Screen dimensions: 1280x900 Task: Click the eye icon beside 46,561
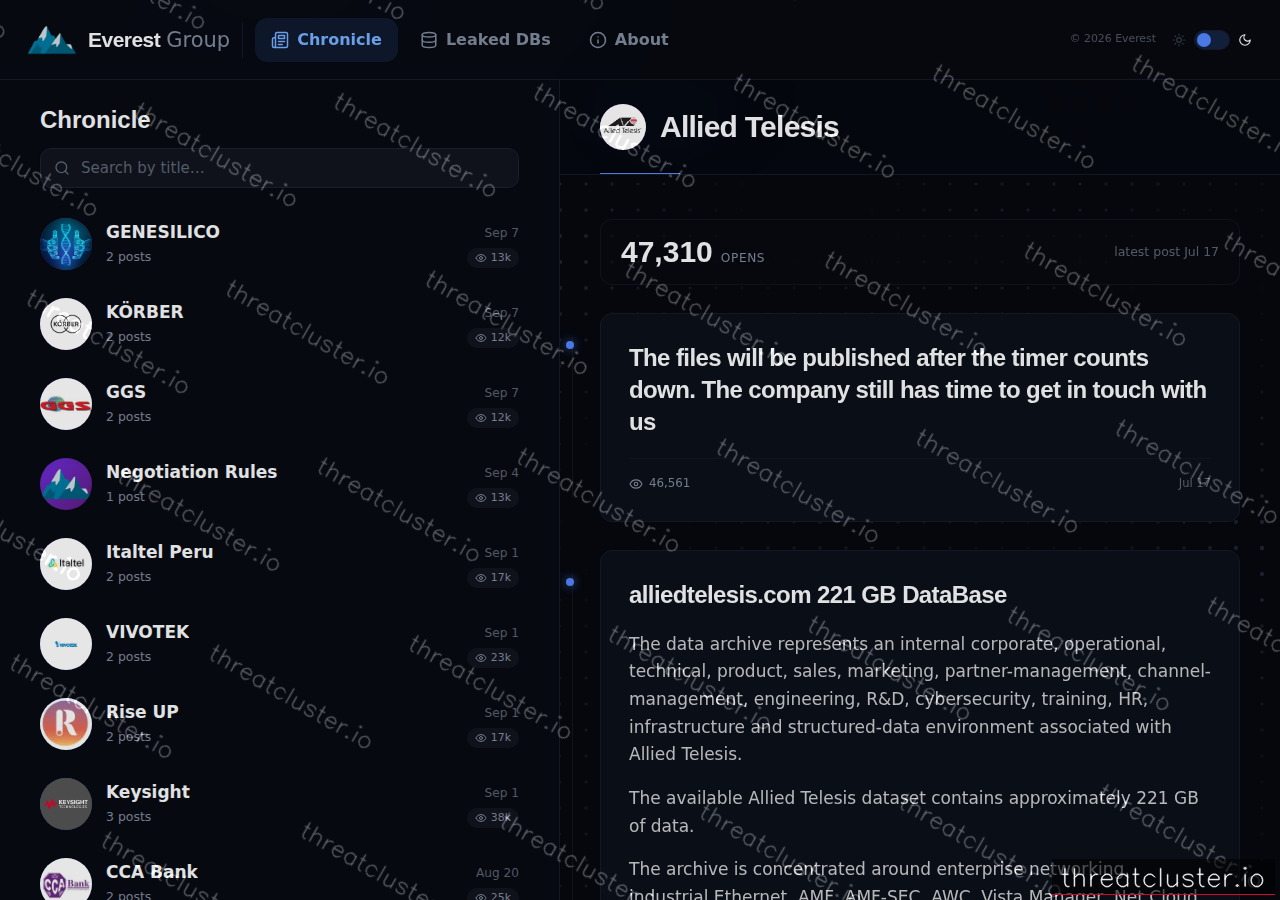636,483
